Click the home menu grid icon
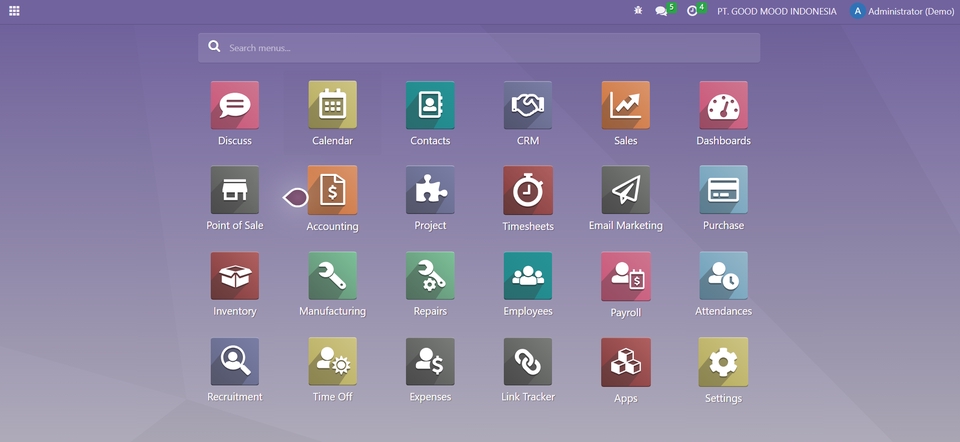The height and width of the screenshot is (442, 960). coord(14,11)
